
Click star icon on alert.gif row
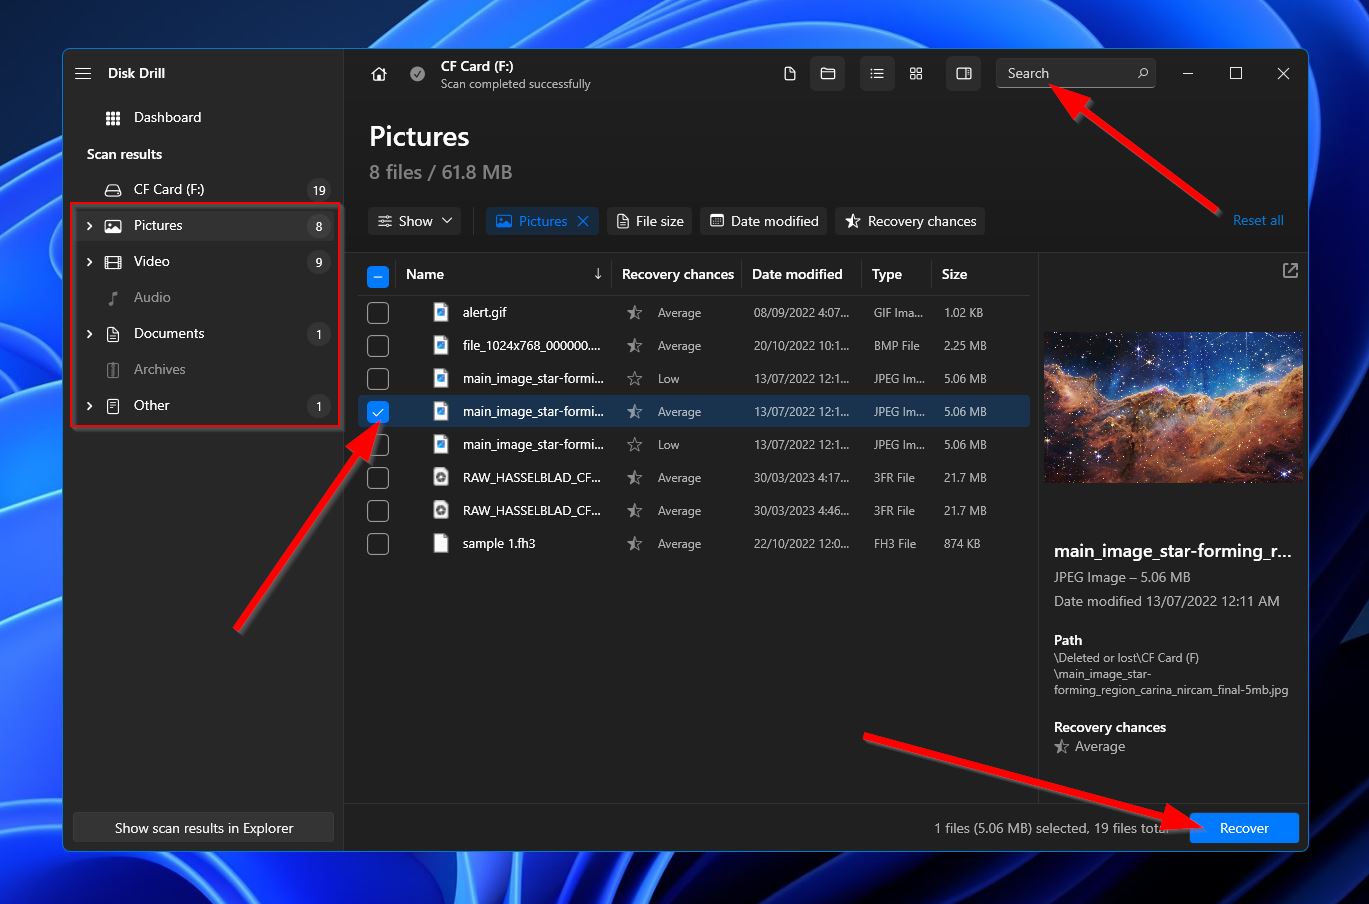tap(634, 313)
